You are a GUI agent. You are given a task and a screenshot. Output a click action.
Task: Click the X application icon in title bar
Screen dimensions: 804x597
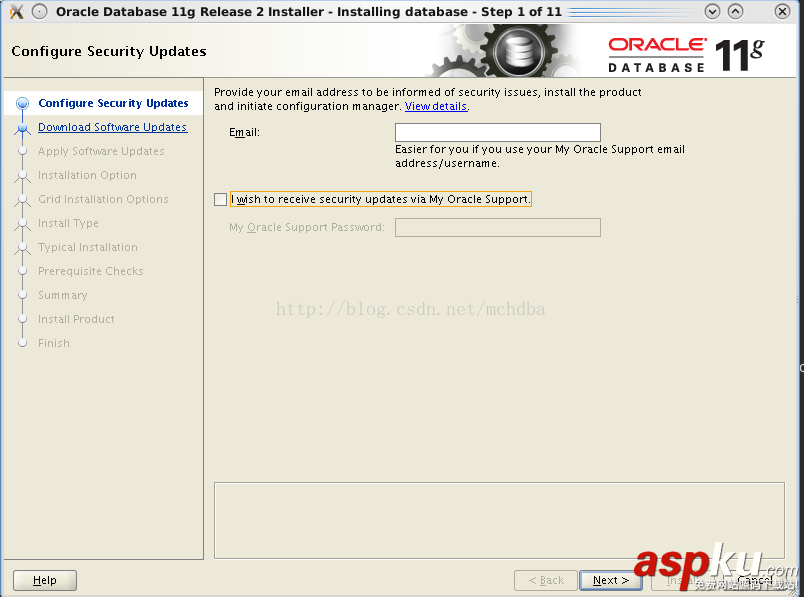click(16, 11)
